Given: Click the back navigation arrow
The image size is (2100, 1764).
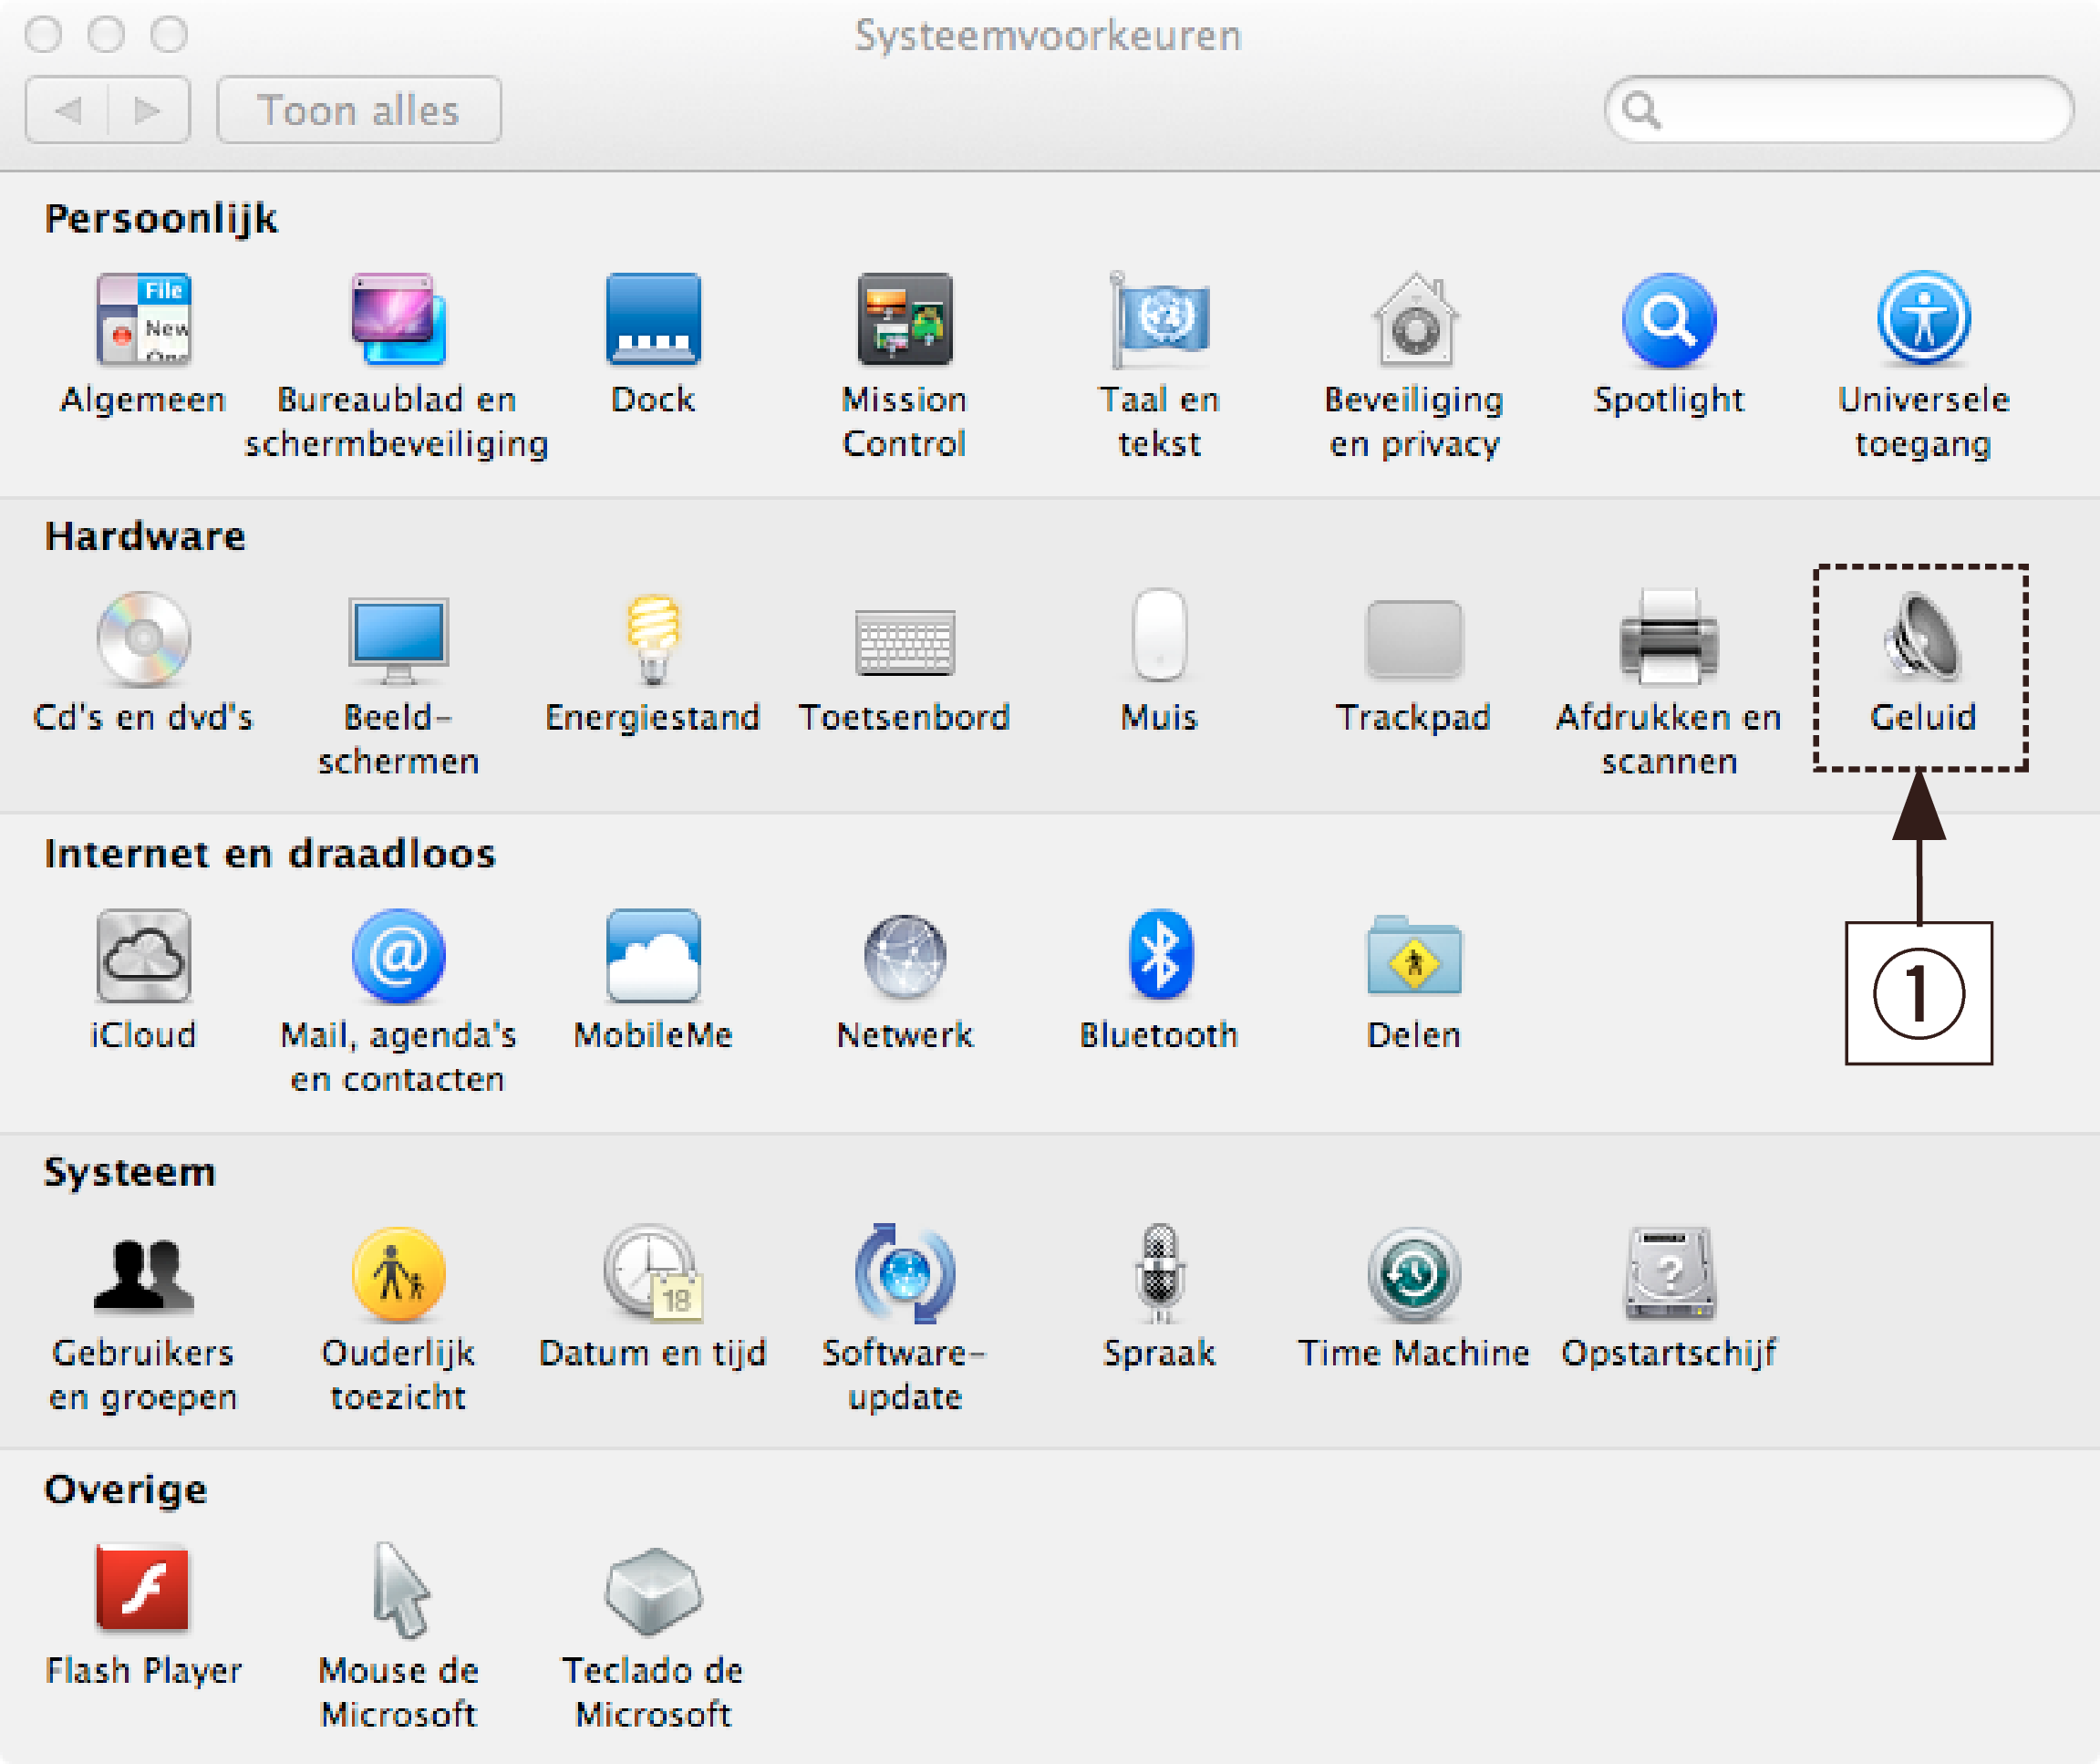Looking at the screenshot, I should (68, 110).
